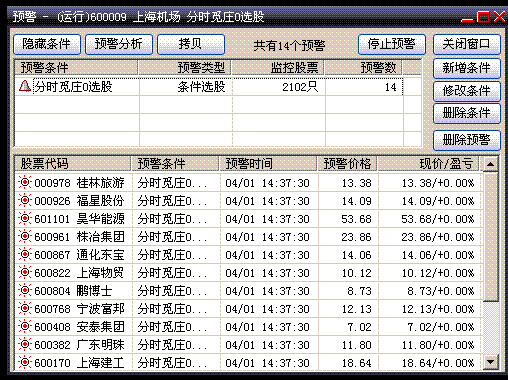The height and width of the screenshot is (380, 508).
Task: Click alert icon for 600382 广东明珠
Action: coord(25,345)
